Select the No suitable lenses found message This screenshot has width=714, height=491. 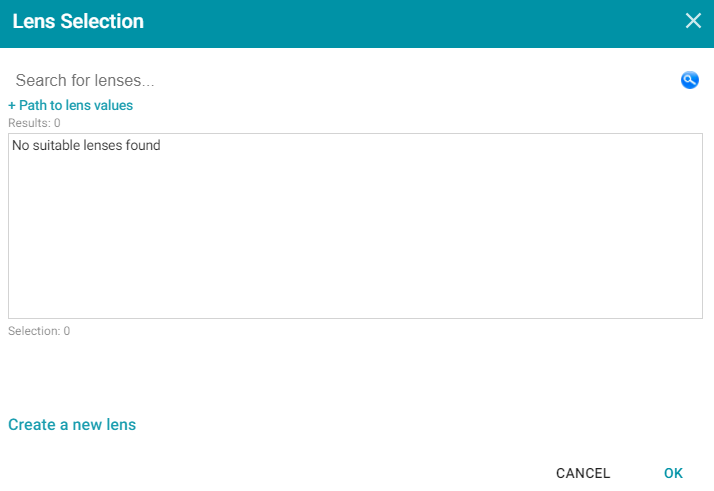coord(86,145)
